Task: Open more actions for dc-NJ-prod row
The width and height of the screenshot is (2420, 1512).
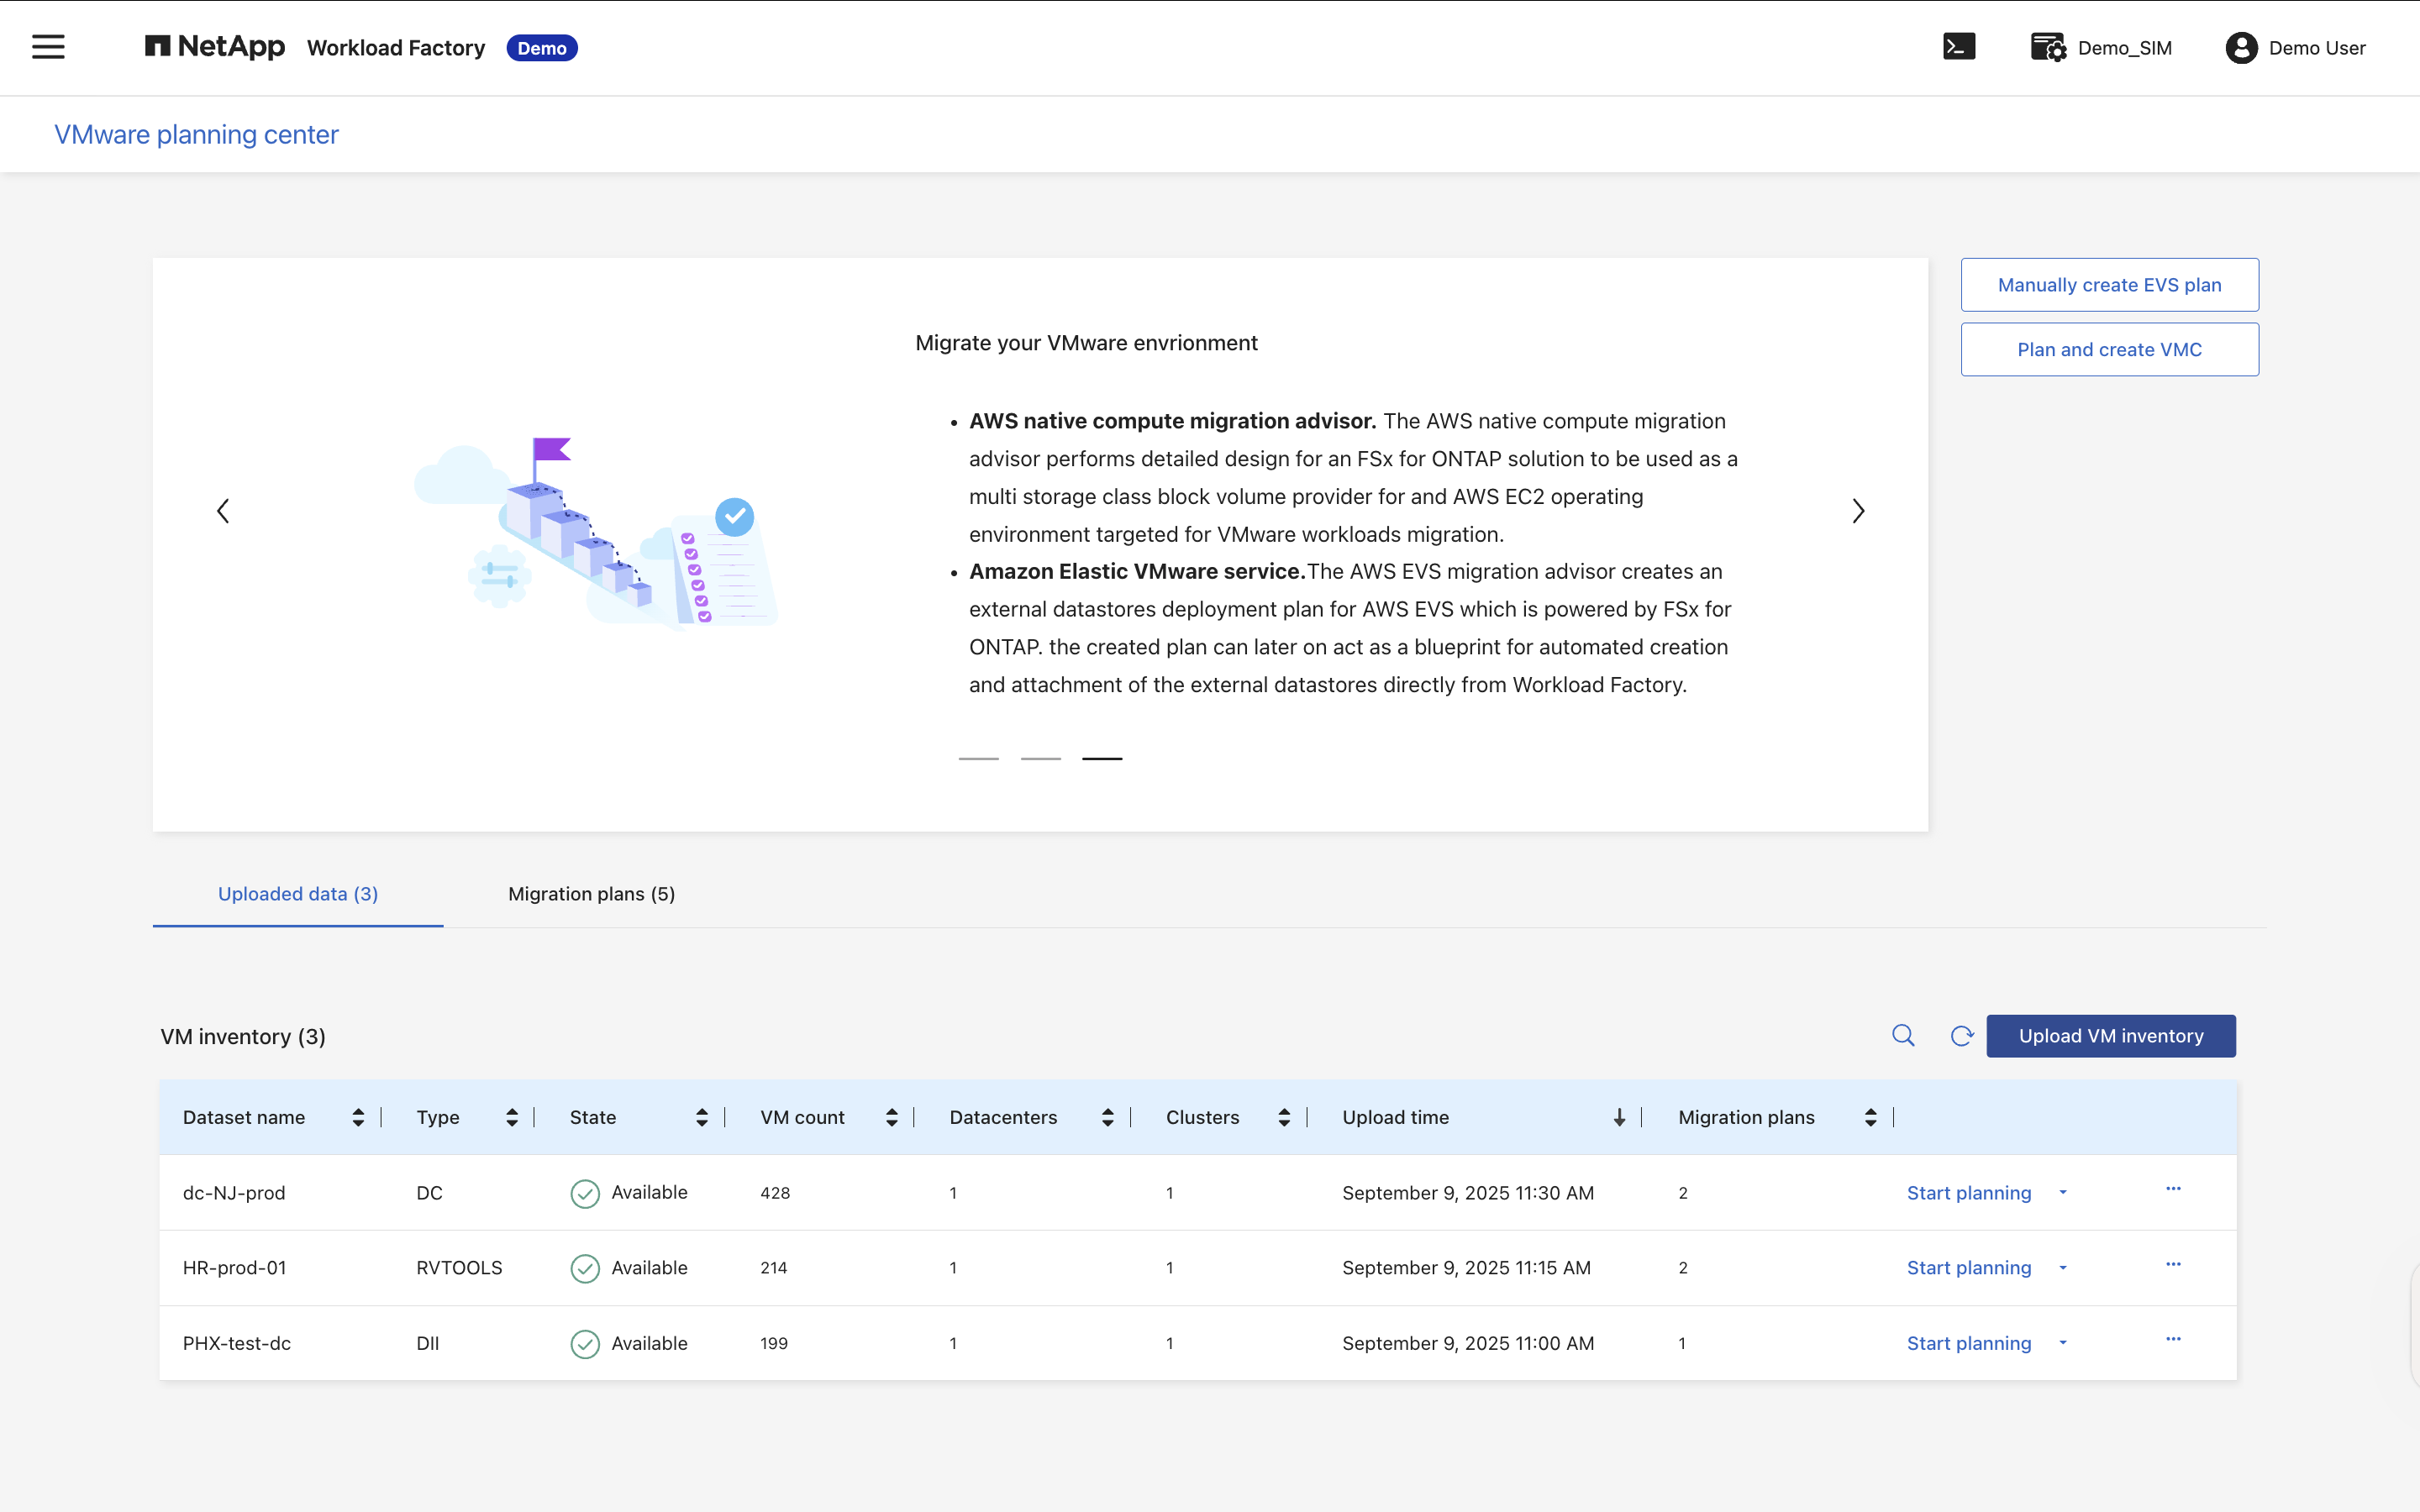Action: point(2173,1189)
